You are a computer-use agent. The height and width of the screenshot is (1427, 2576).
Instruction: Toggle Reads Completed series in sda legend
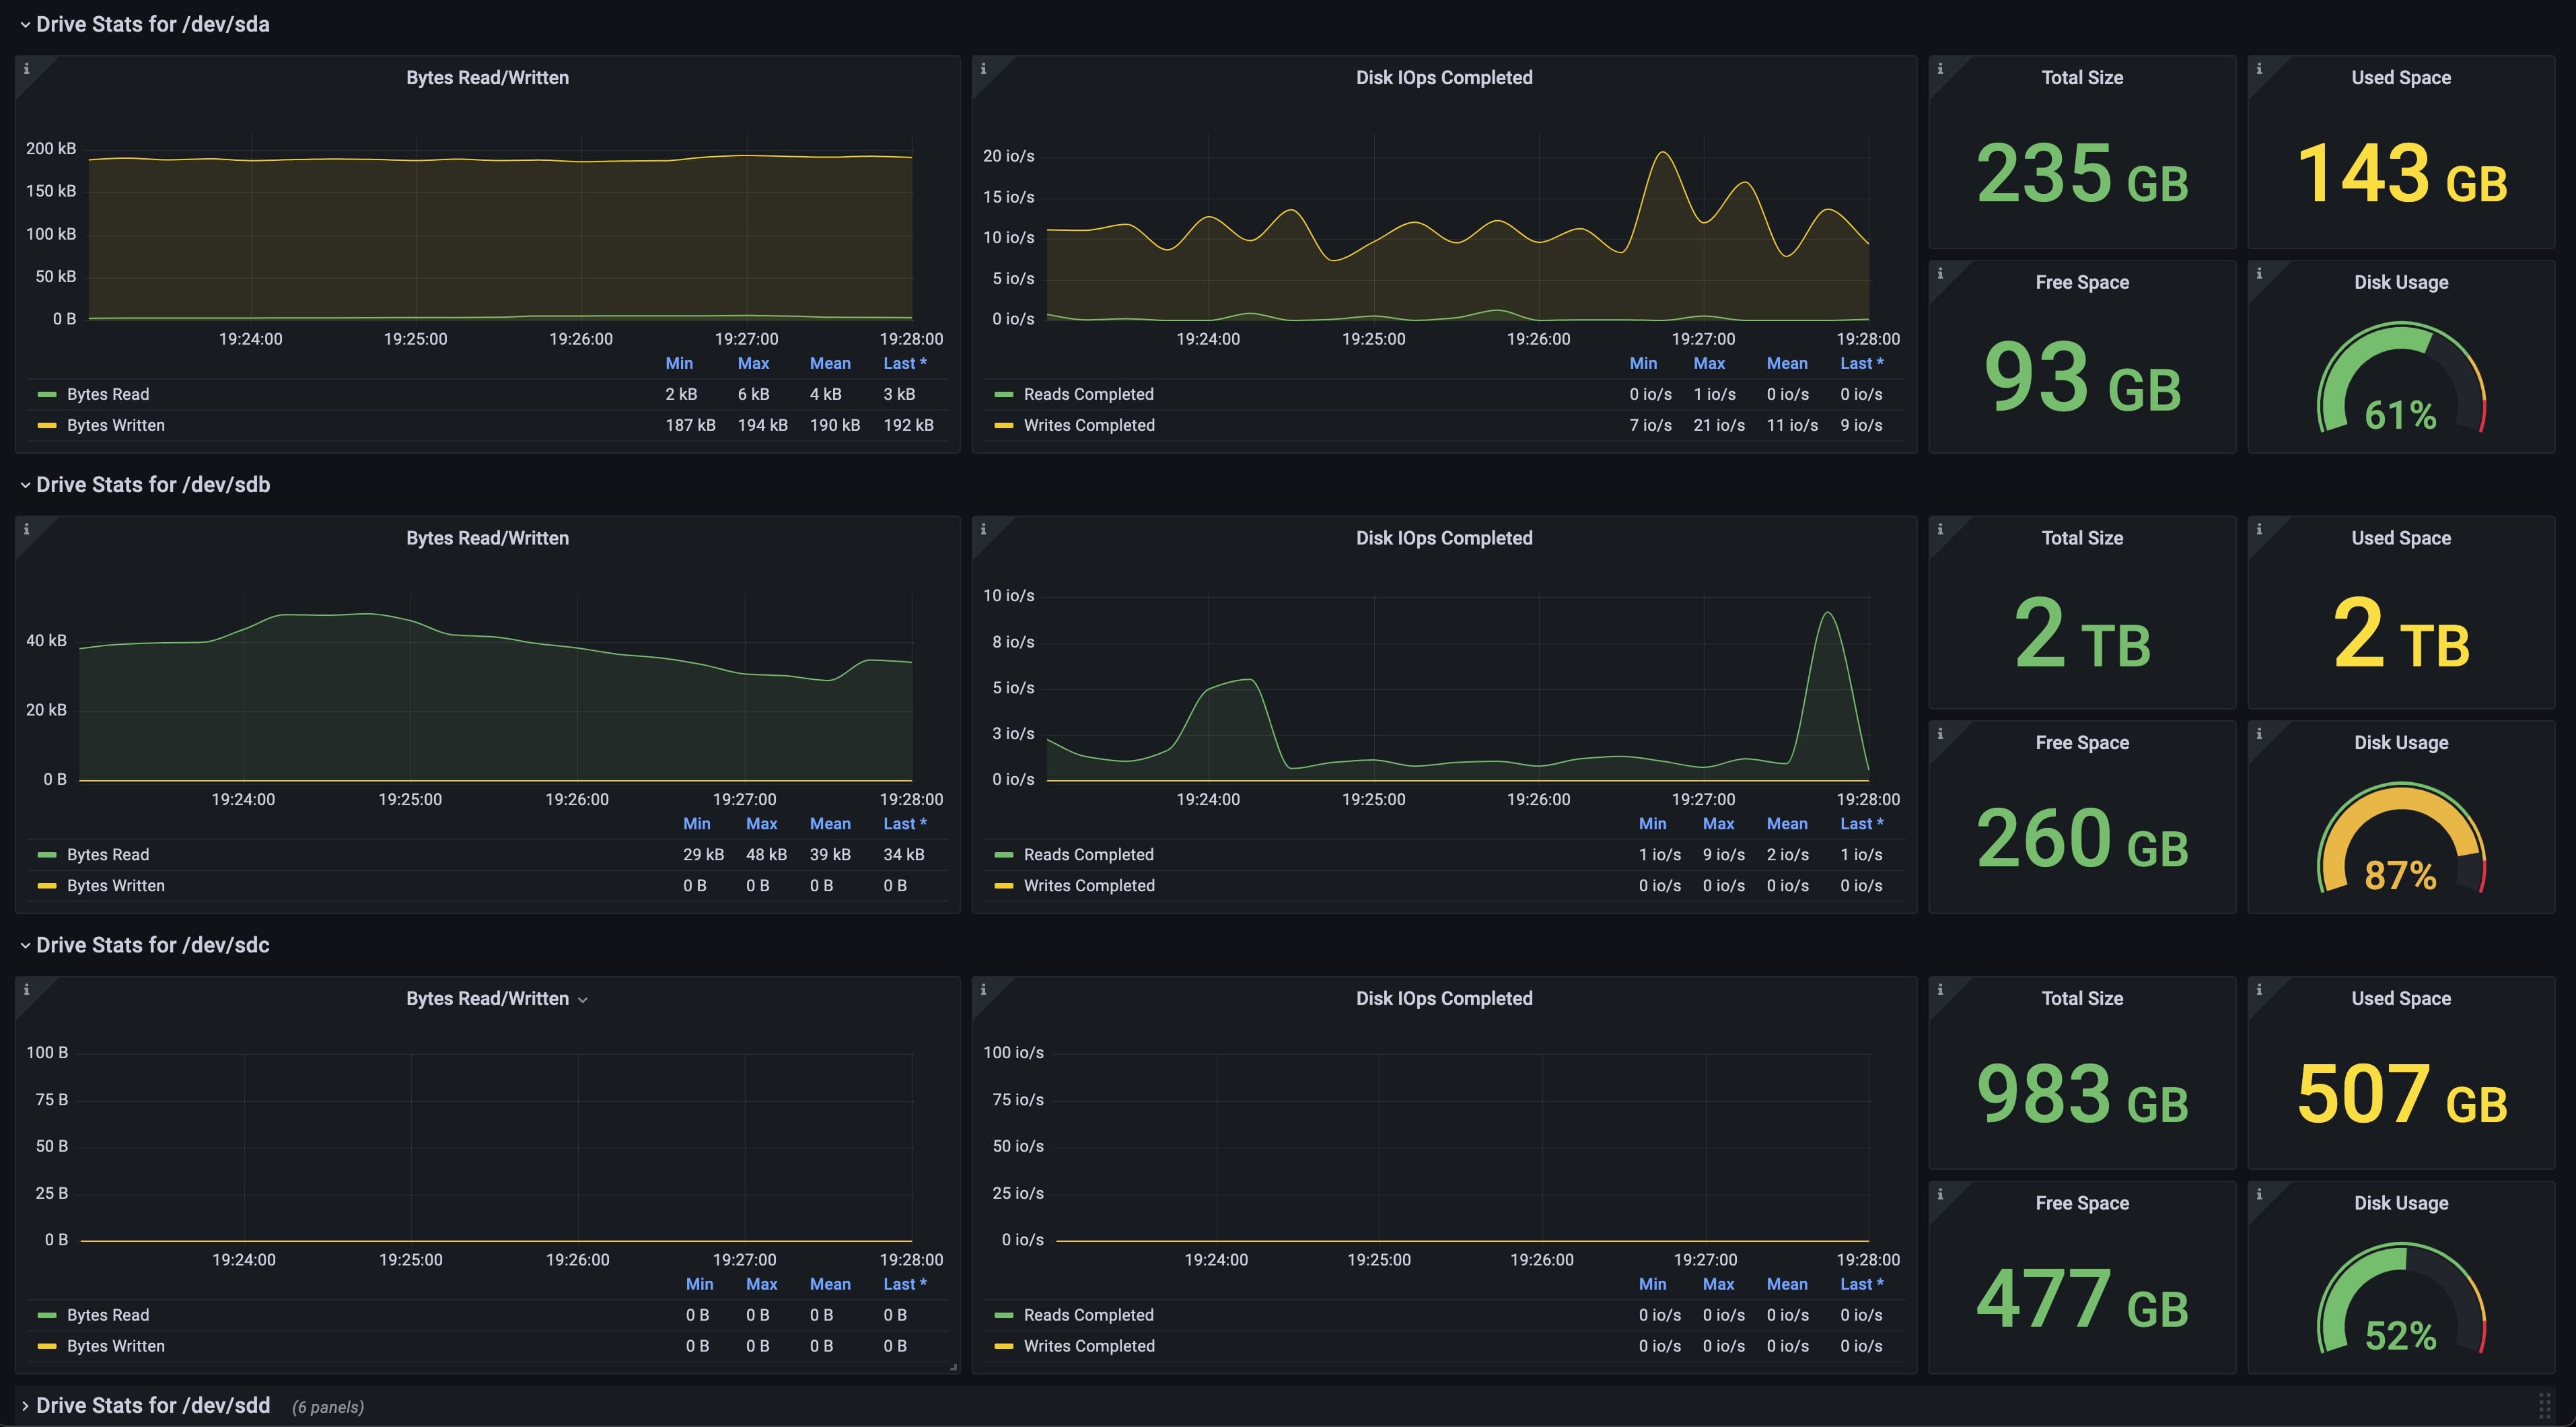tap(1089, 394)
